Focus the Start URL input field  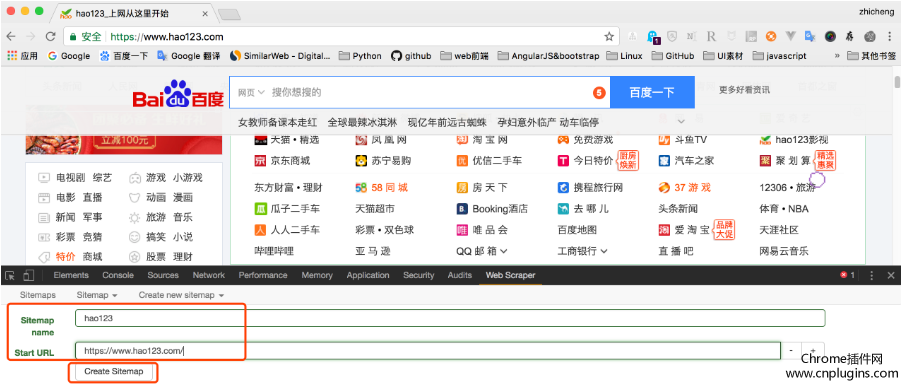pyautogui.click(x=428, y=350)
